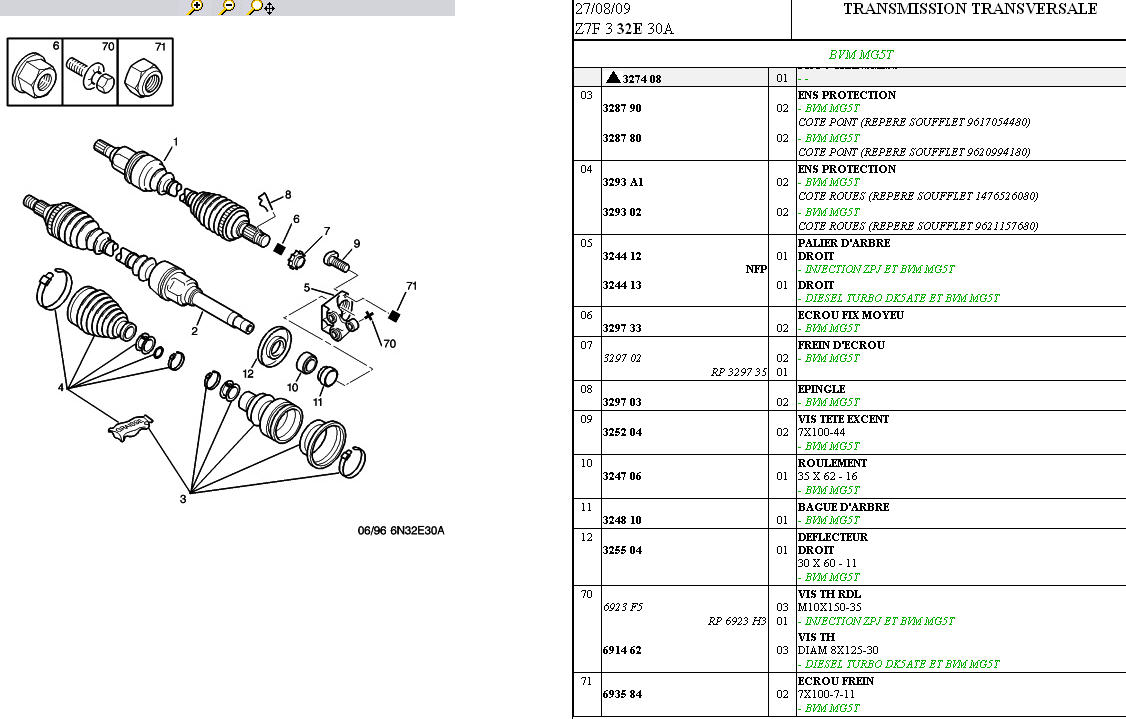
Task: Open part number 3297 33 hub nut
Action: point(622,328)
